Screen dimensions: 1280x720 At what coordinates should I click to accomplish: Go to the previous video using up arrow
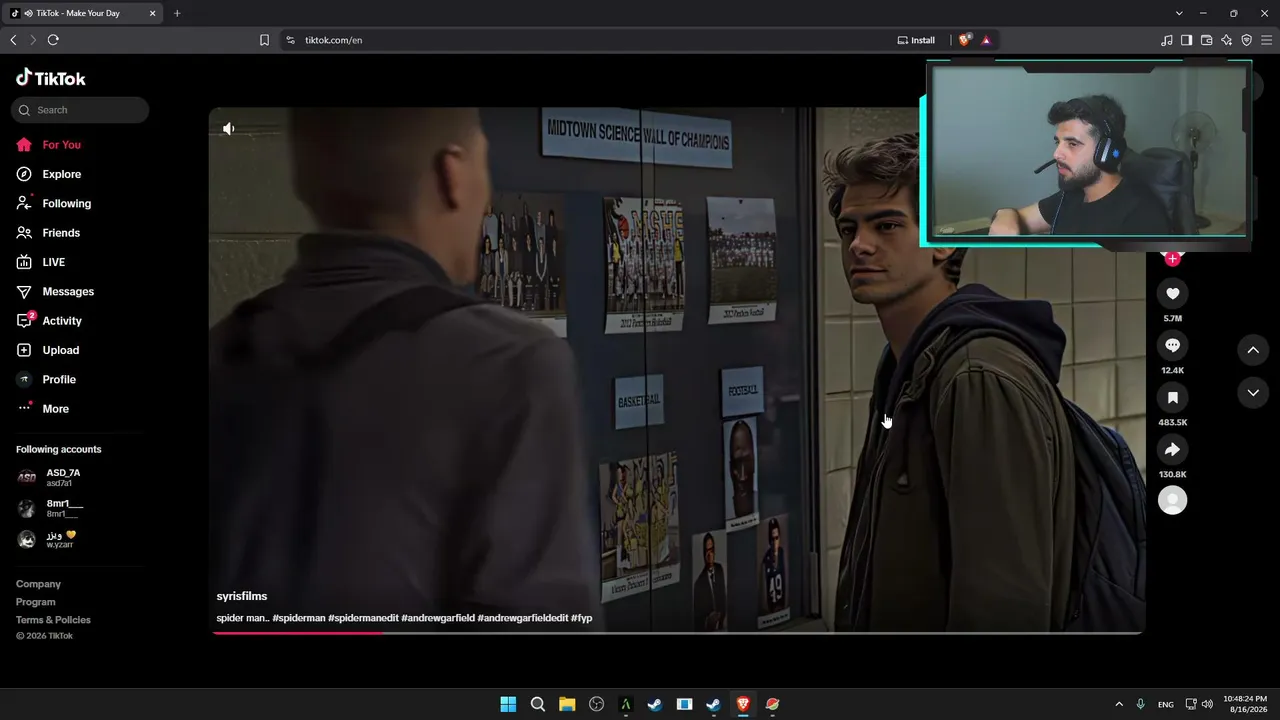coord(1253,350)
